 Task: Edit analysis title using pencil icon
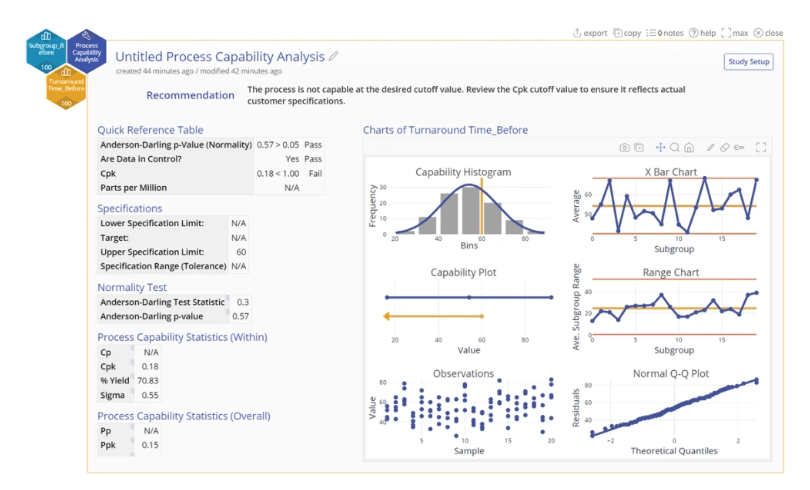(334, 56)
